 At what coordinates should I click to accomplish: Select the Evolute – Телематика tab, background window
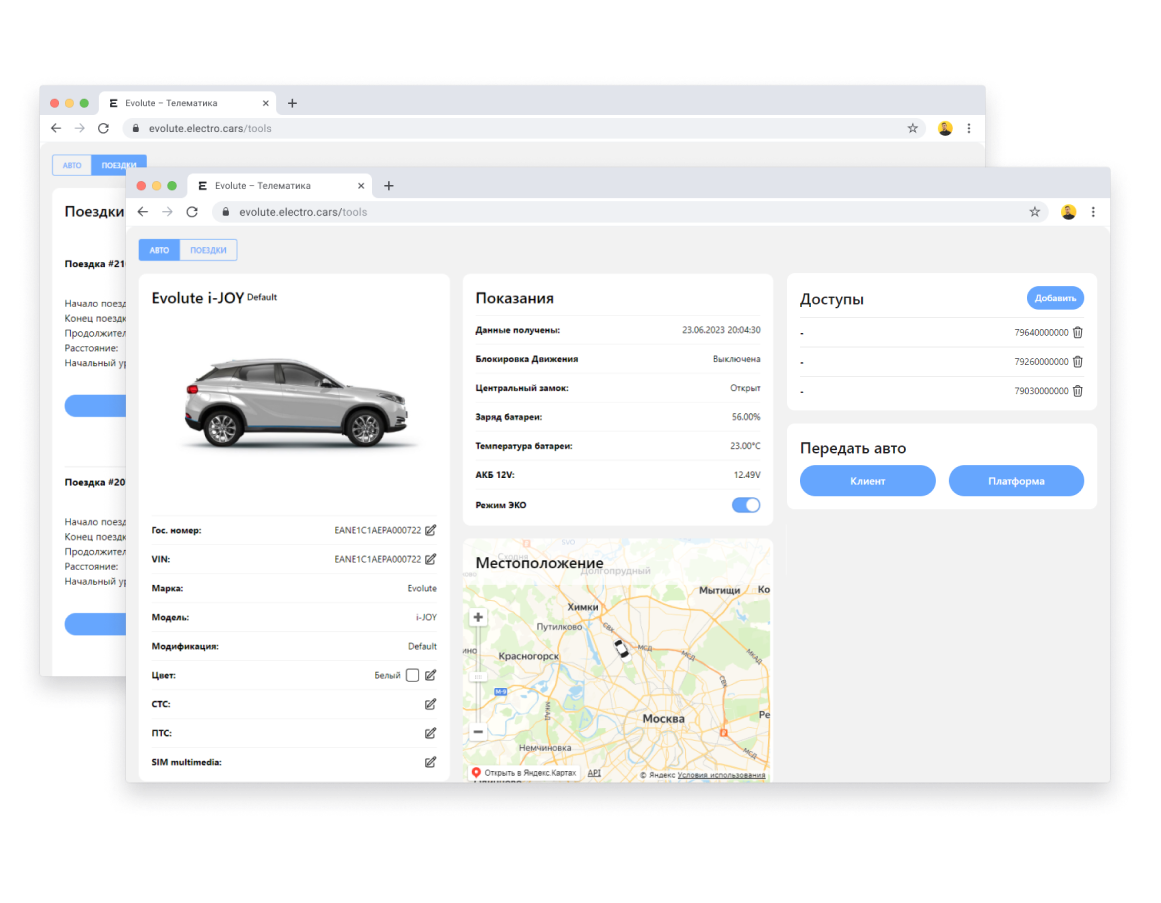pyautogui.click(x=188, y=103)
